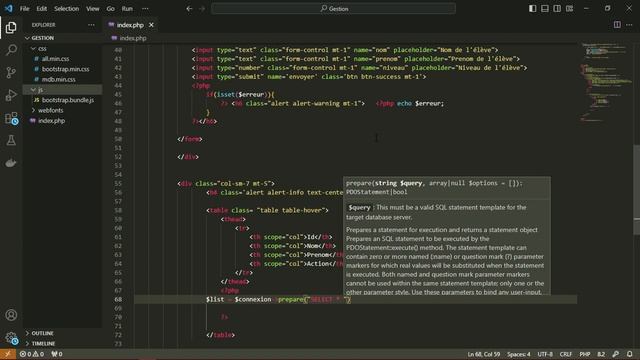
Task: Go back using the navigation arrow
Action: tap(189, 8)
